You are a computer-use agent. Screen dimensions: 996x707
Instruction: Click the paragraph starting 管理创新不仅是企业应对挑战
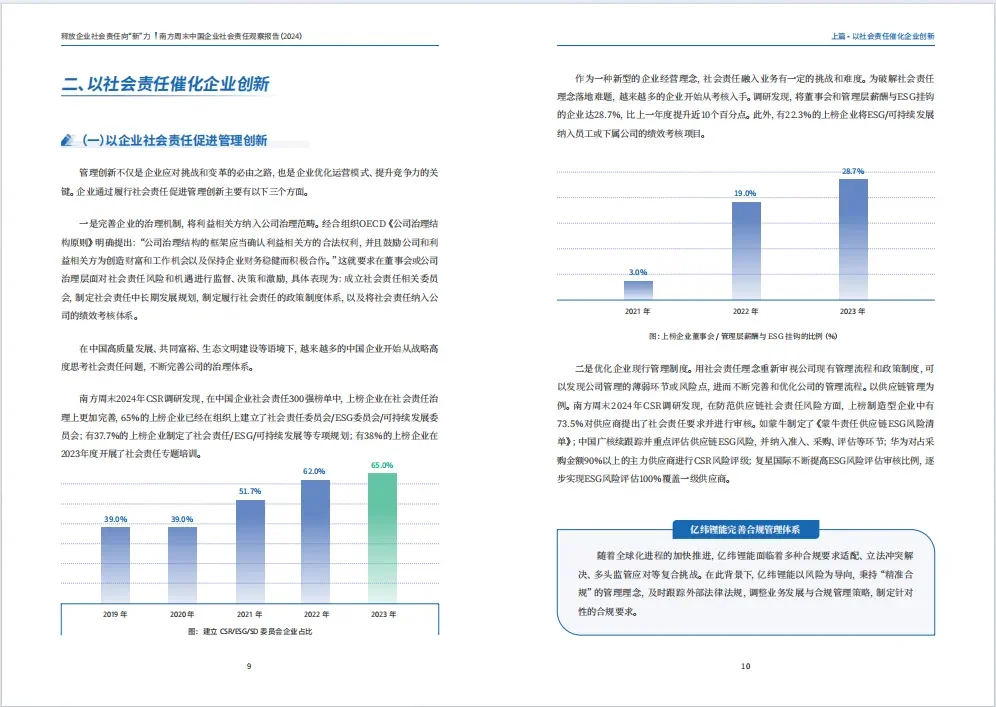[250, 182]
